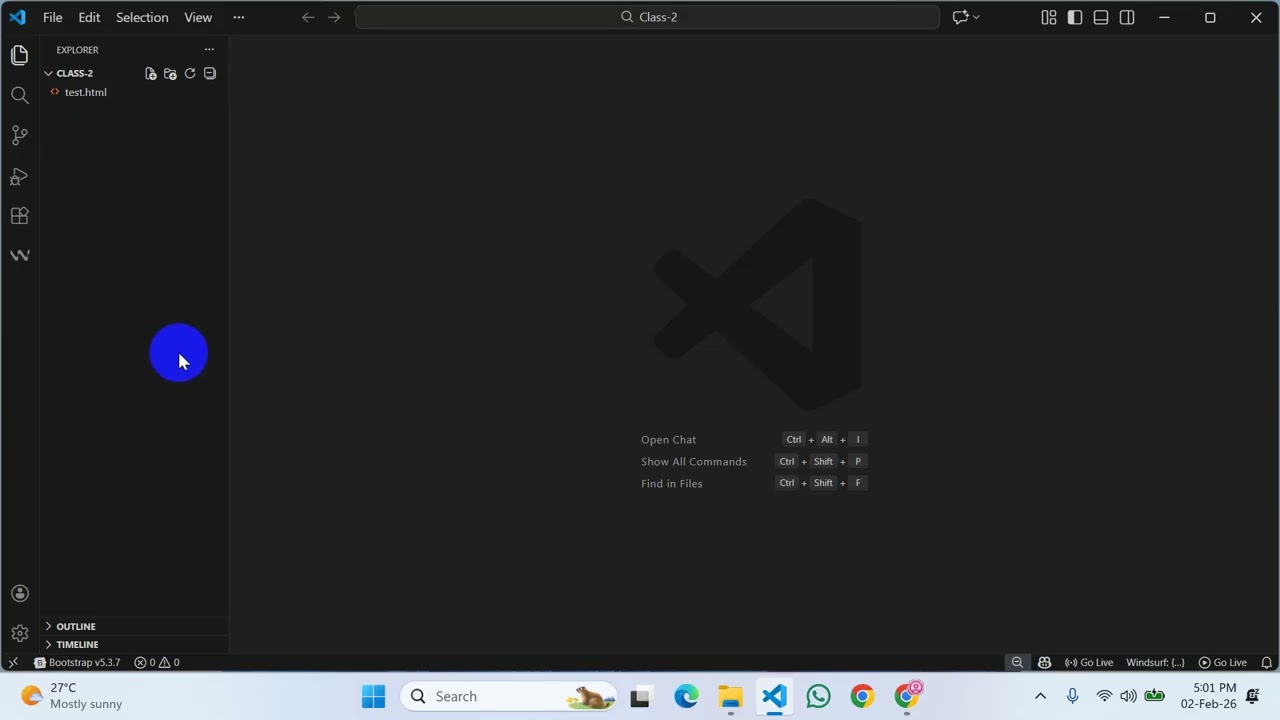The width and height of the screenshot is (1280, 720).
Task: Open the notifications bell in status bar
Action: [x=1266, y=662]
